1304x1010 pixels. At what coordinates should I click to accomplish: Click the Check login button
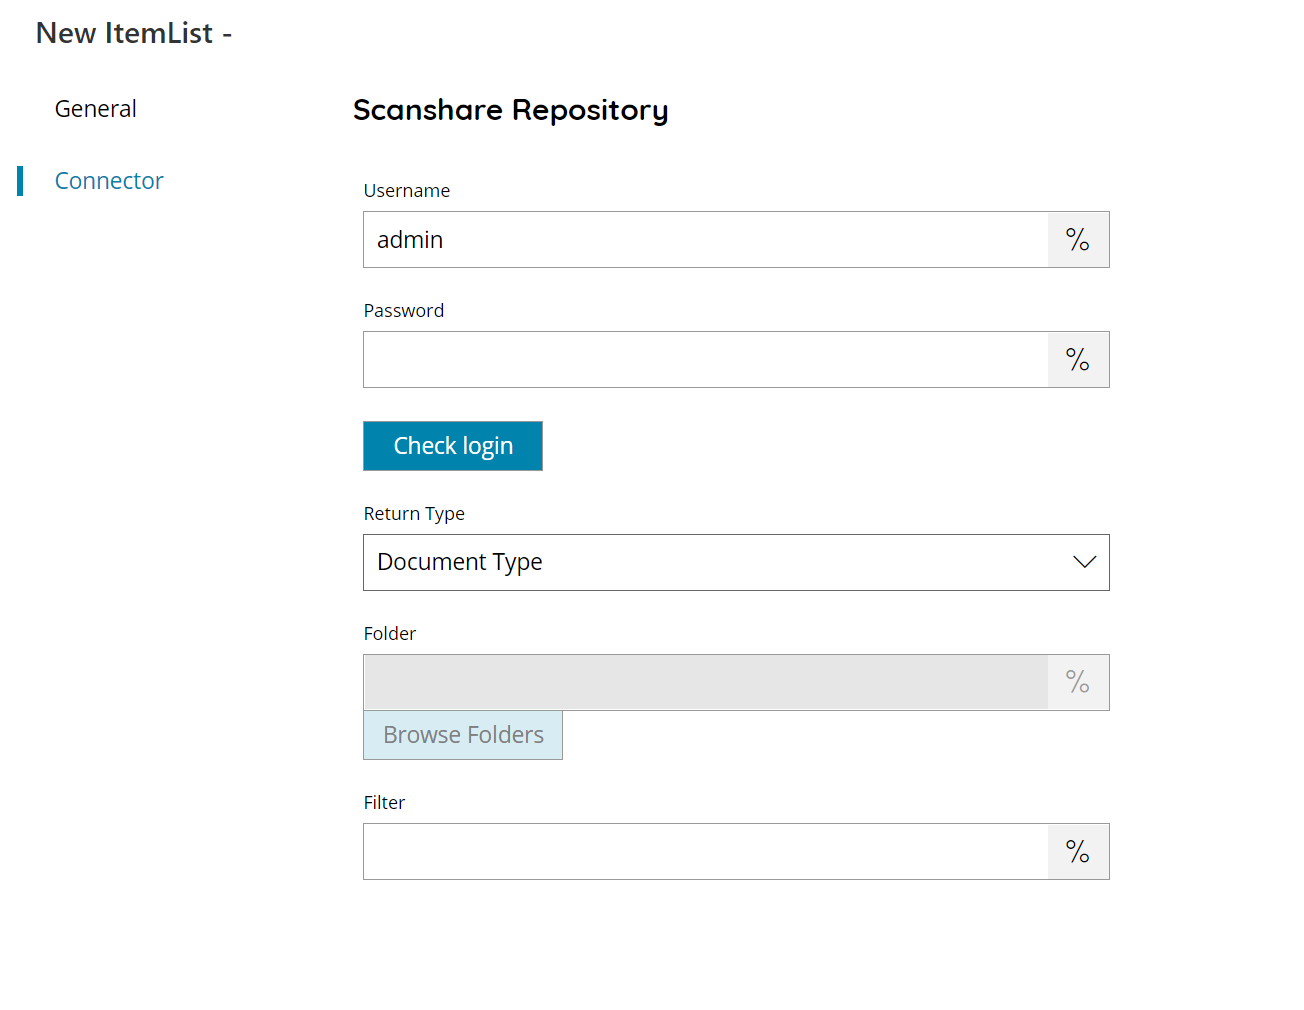pos(453,446)
